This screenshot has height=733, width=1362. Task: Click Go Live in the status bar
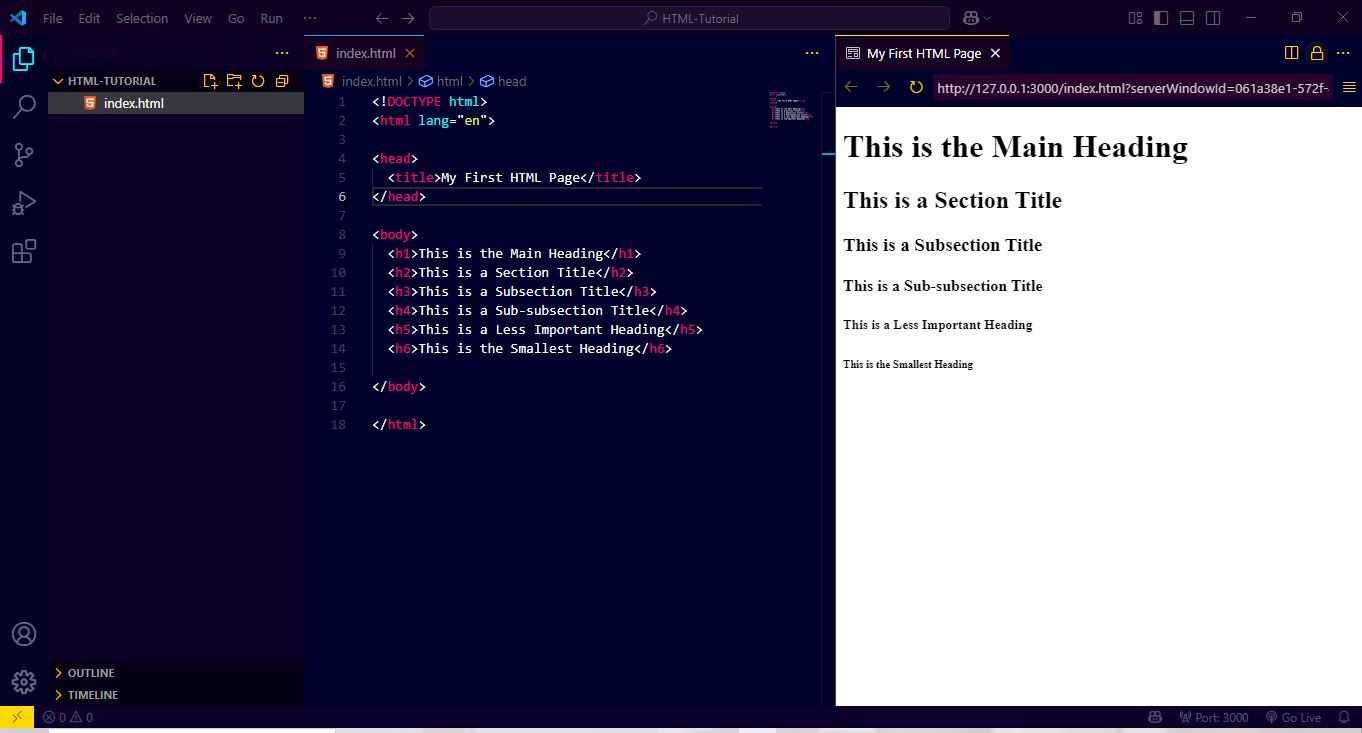tap(1295, 717)
